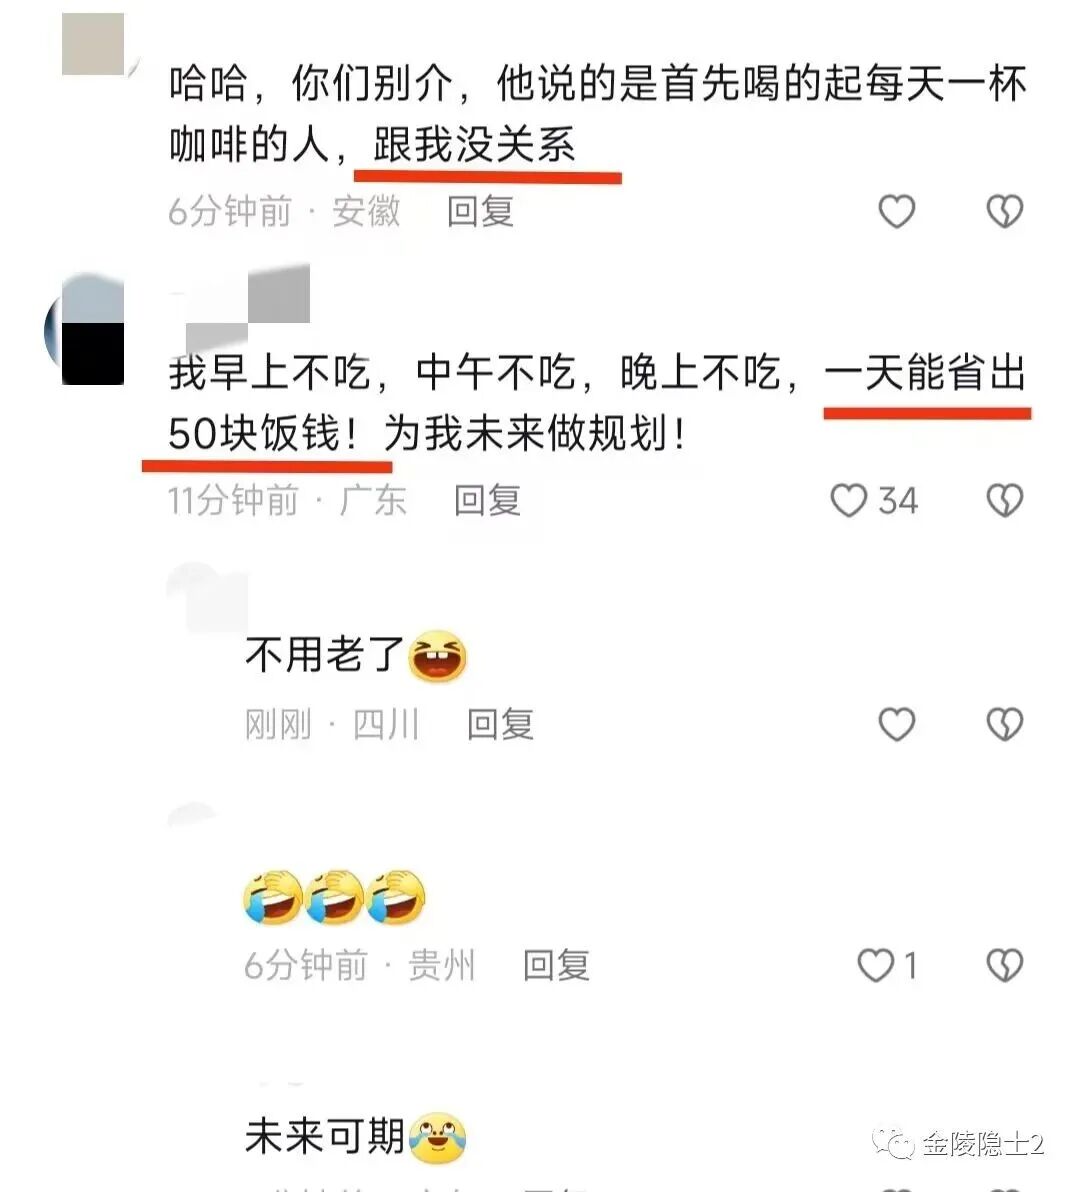Dislike the 不用老了 reply from Sichuan

pos(1005,724)
